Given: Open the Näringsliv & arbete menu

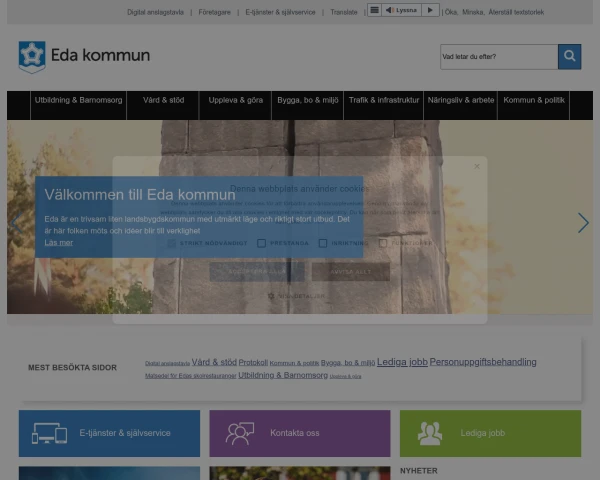Looking at the screenshot, I should pos(461,105).
